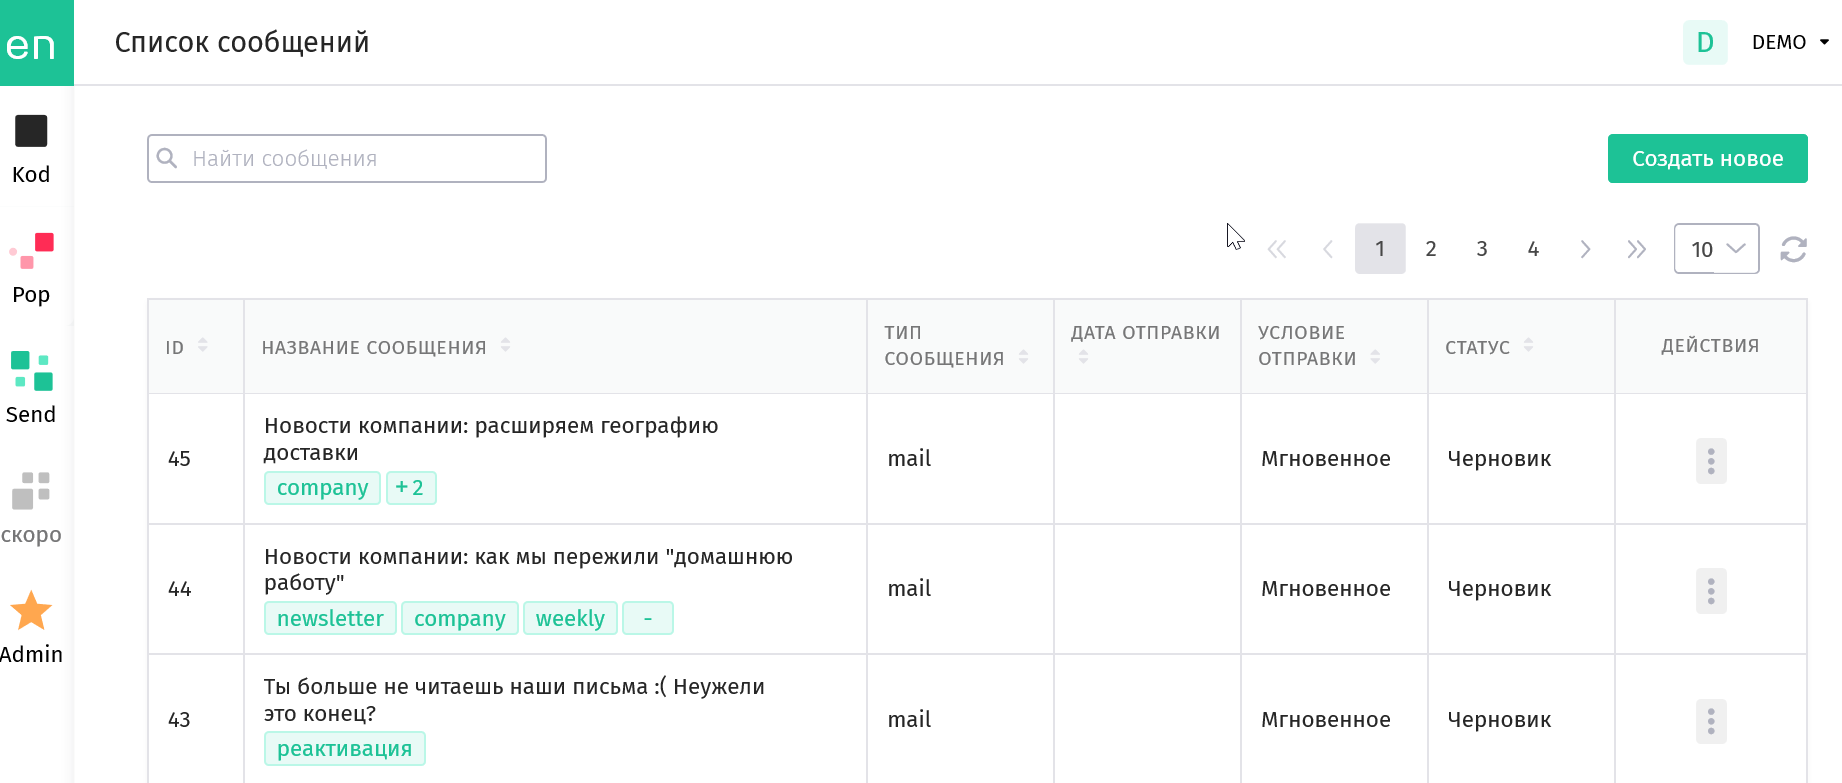Screen dimensions: 1842x783
Task: Open message about 'домашнюю работу'
Action: click(x=528, y=569)
